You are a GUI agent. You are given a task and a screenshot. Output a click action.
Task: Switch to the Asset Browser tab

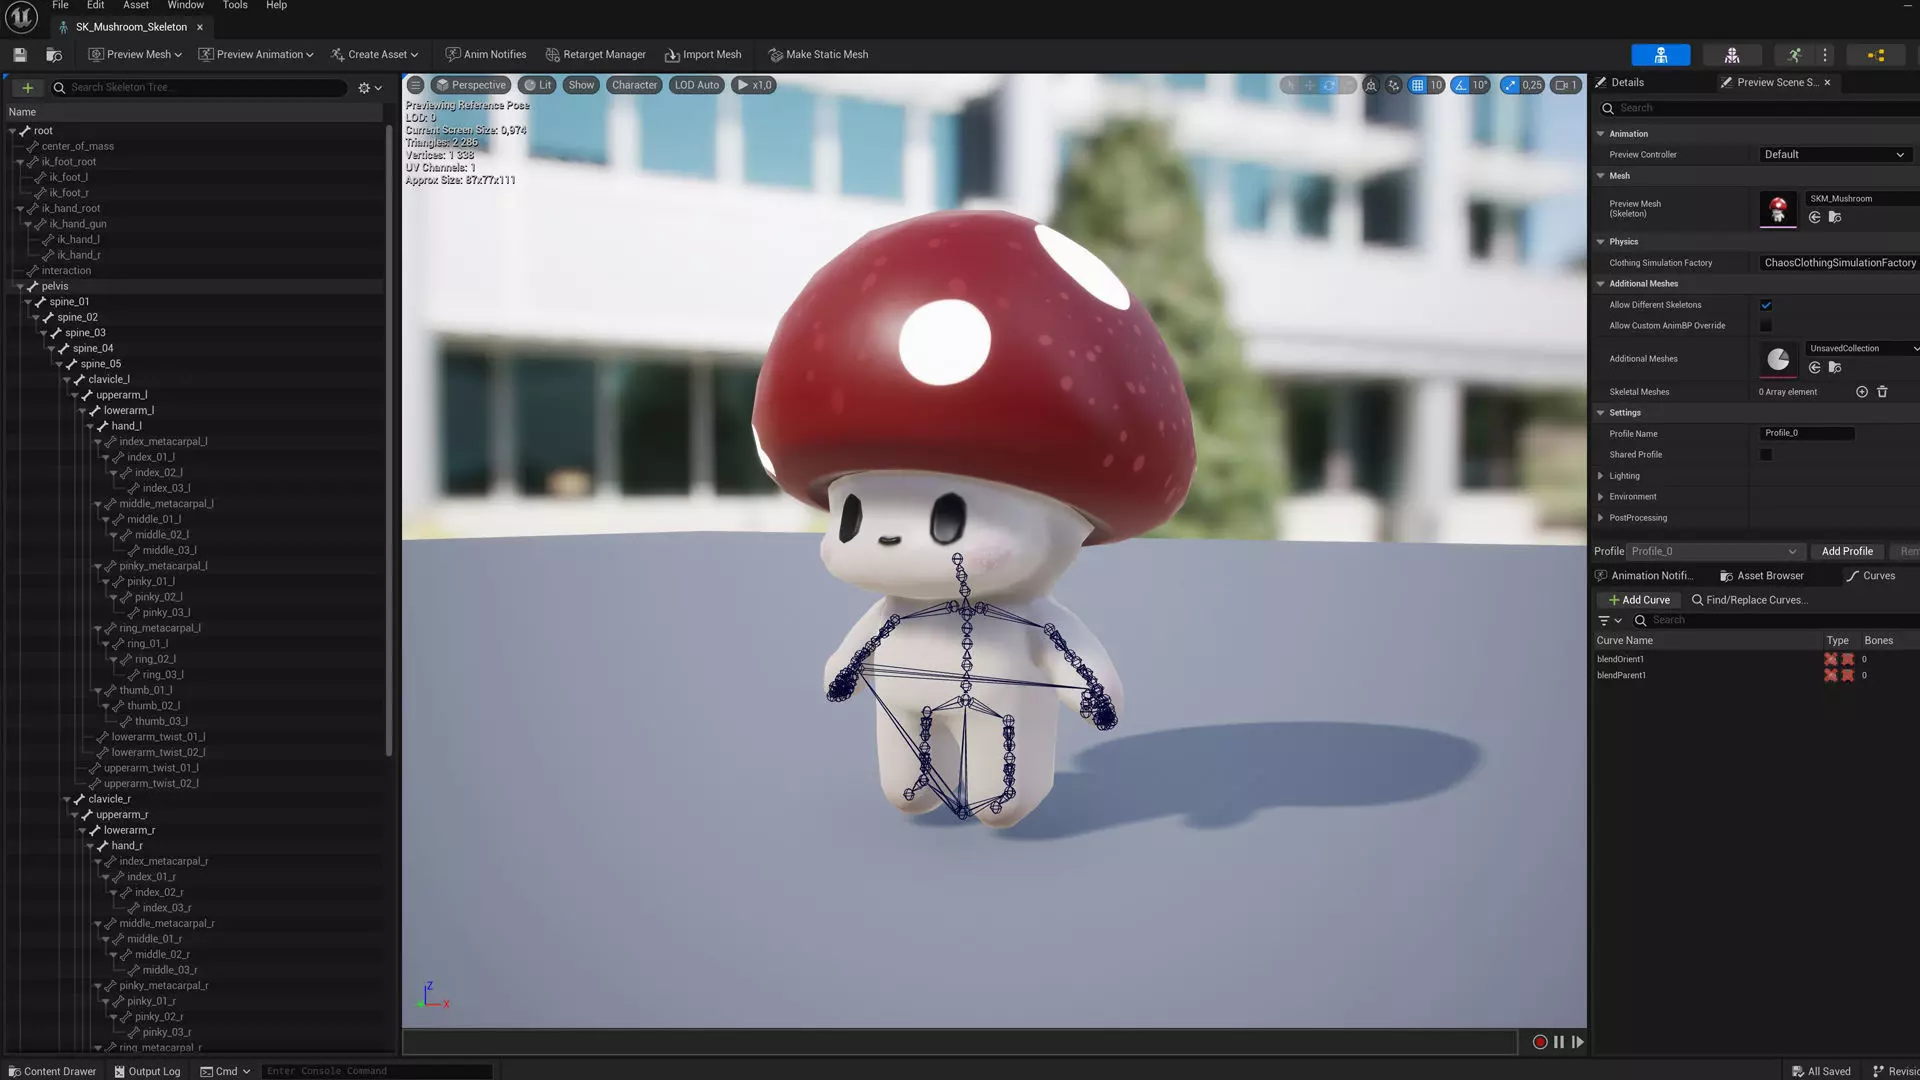[1762, 576]
